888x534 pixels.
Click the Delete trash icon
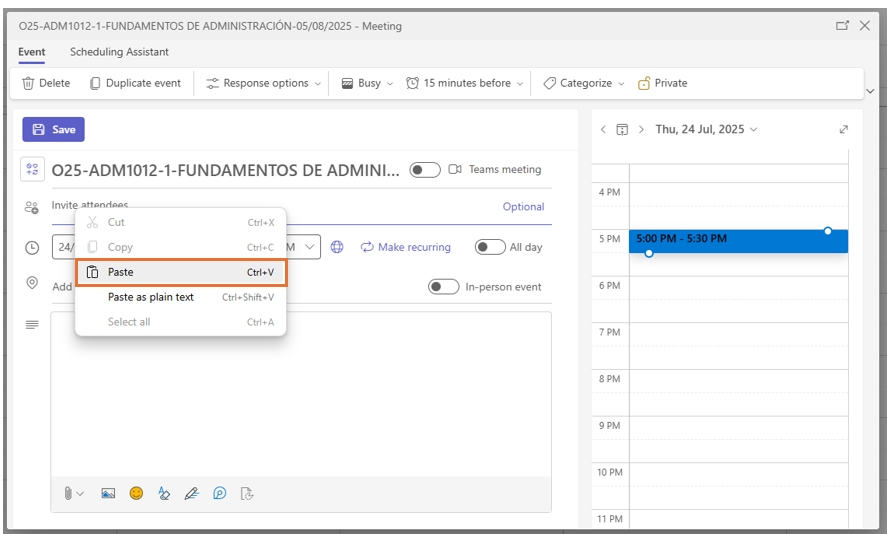click(28, 83)
